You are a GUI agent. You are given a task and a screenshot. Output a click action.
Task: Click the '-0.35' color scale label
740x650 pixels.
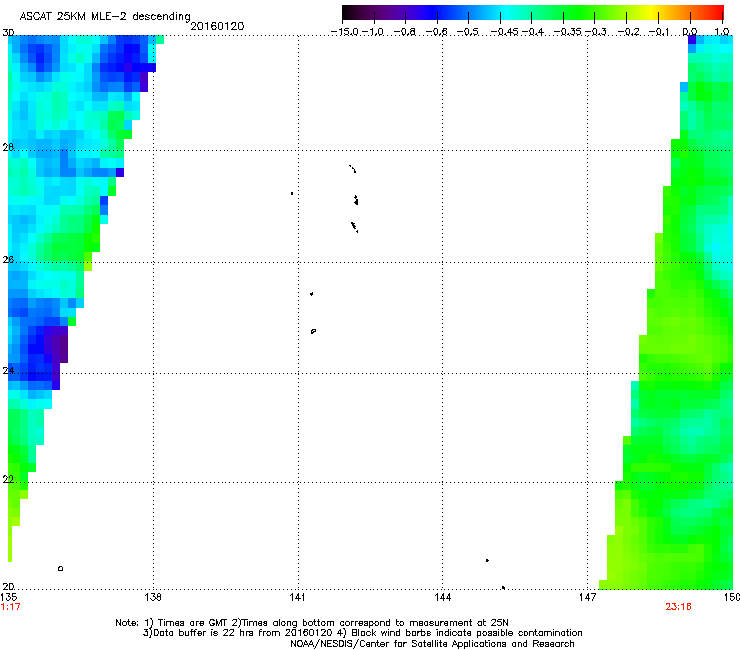[x=568, y=32]
